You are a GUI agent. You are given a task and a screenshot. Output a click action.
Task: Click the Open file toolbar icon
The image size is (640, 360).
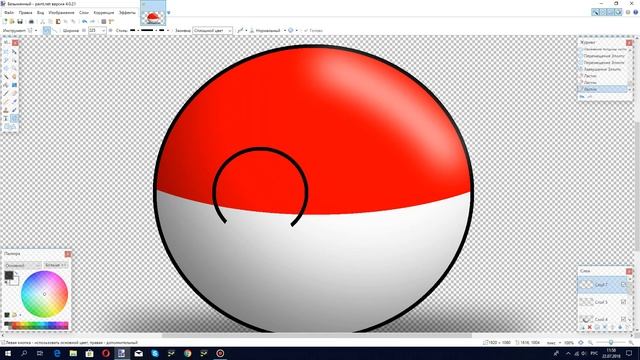coord(12,21)
